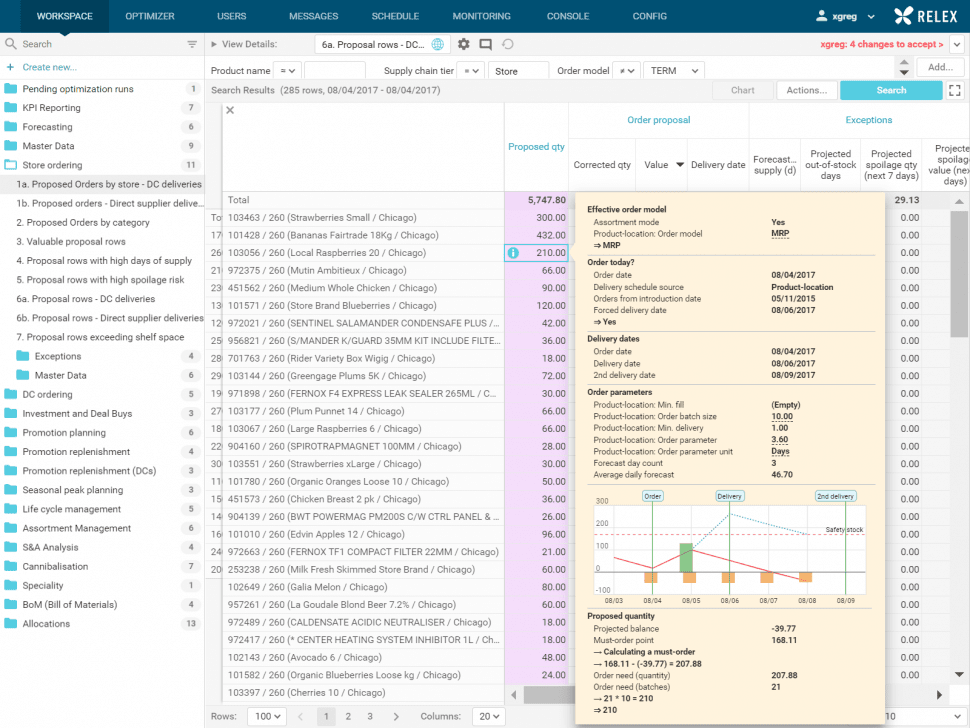The width and height of the screenshot is (970, 728).
Task: Click the magnifying glass in the sidebar search
Action: 12,44
